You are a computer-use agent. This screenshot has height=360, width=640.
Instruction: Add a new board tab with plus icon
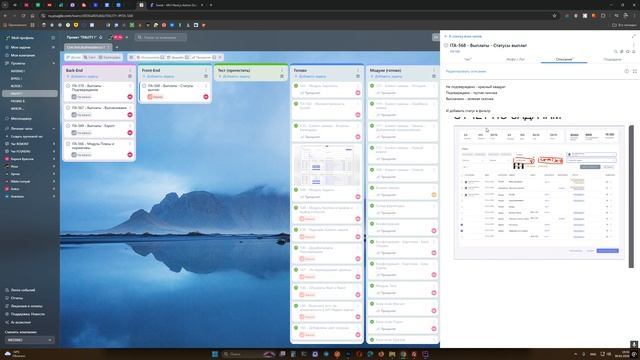117,47
